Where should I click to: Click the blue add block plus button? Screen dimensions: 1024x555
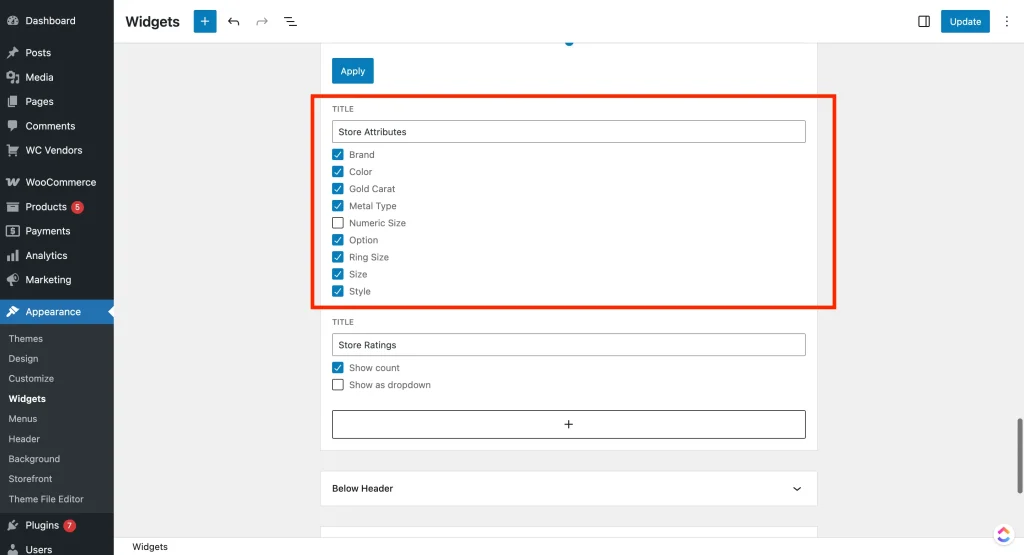[x=205, y=21]
